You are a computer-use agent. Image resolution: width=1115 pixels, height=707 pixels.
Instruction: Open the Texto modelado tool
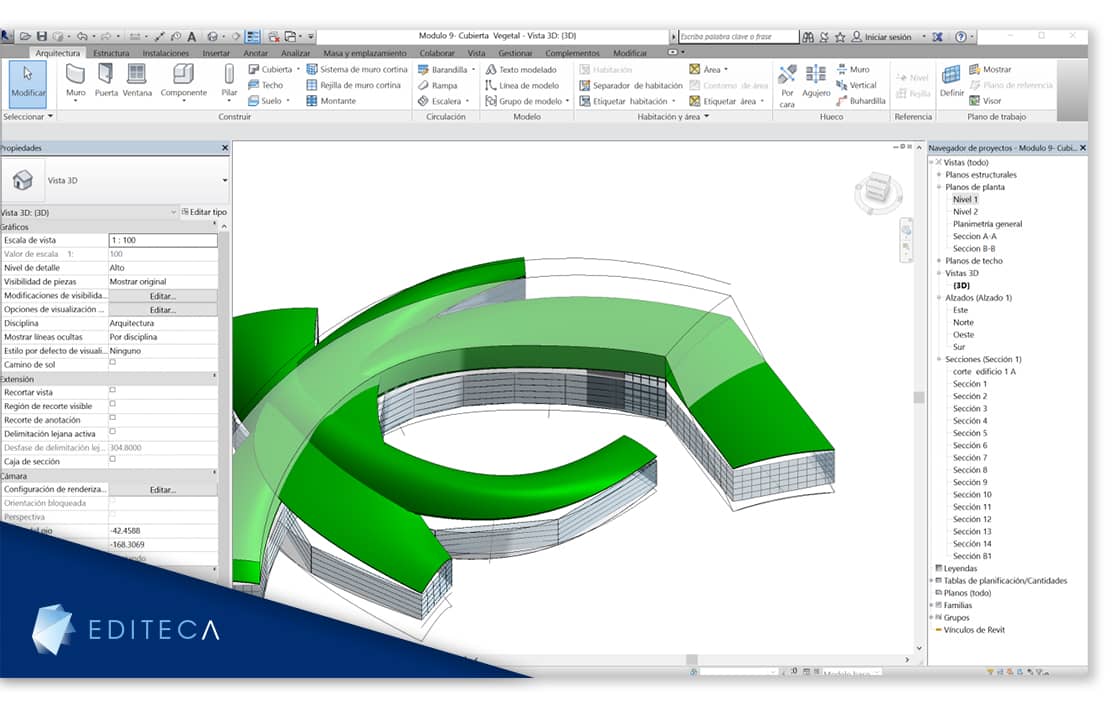point(521,70)
